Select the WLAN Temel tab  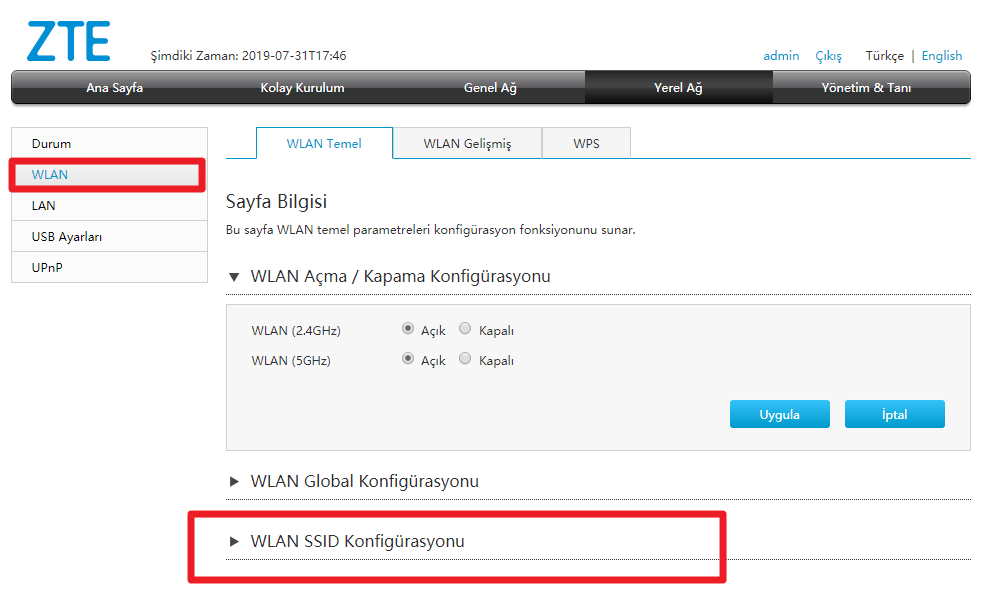(x=324, y=143)
